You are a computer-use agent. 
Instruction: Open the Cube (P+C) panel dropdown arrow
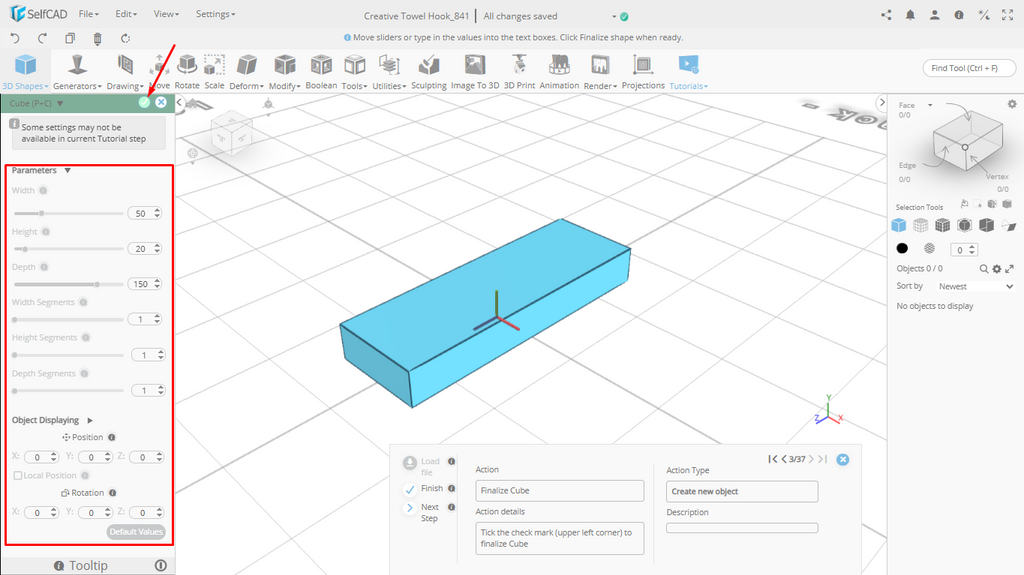[x=60, y=103]
